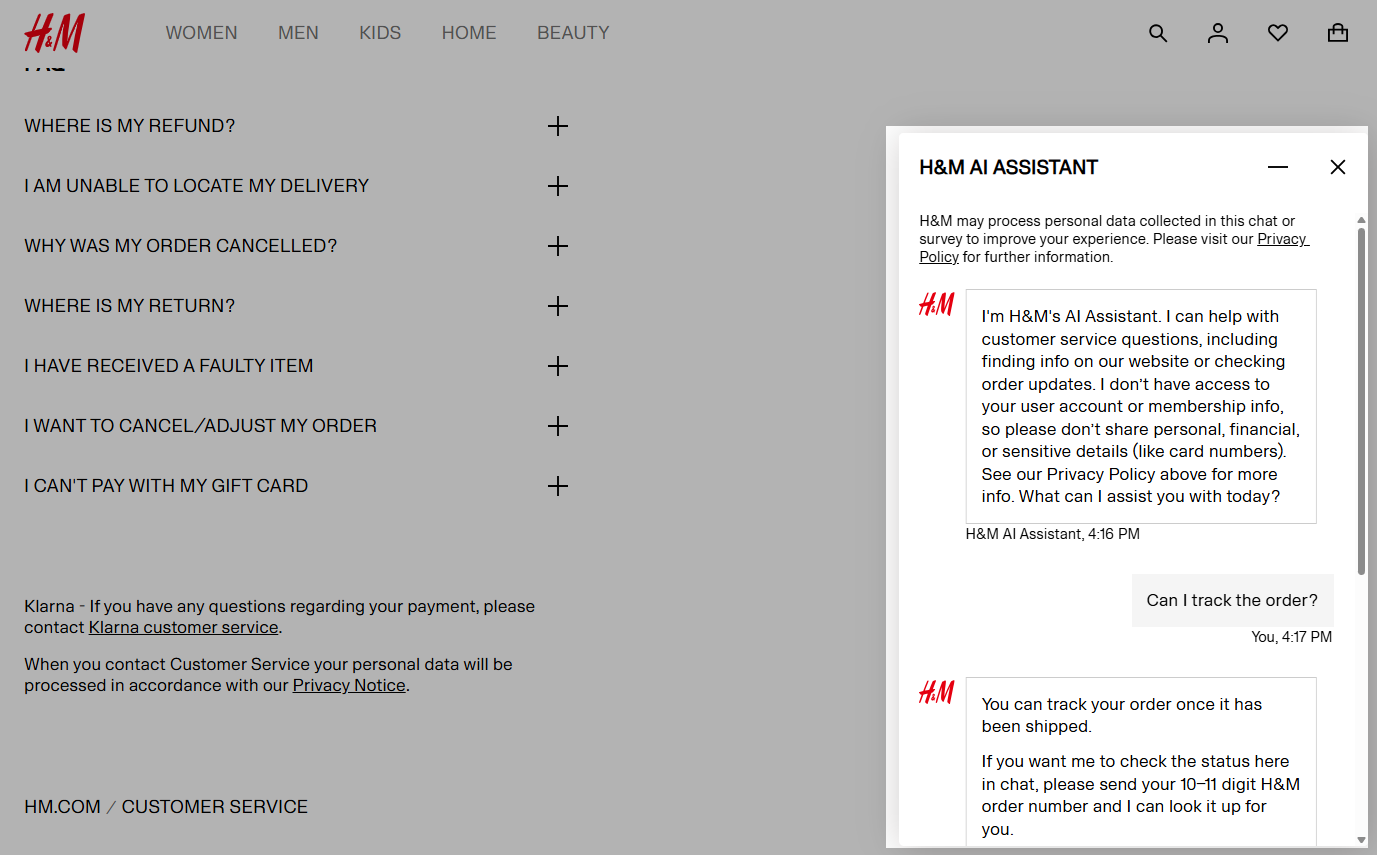Open the Privacy Notice link
Viewport: 1377px width, 855px height.
click(349, 685)
